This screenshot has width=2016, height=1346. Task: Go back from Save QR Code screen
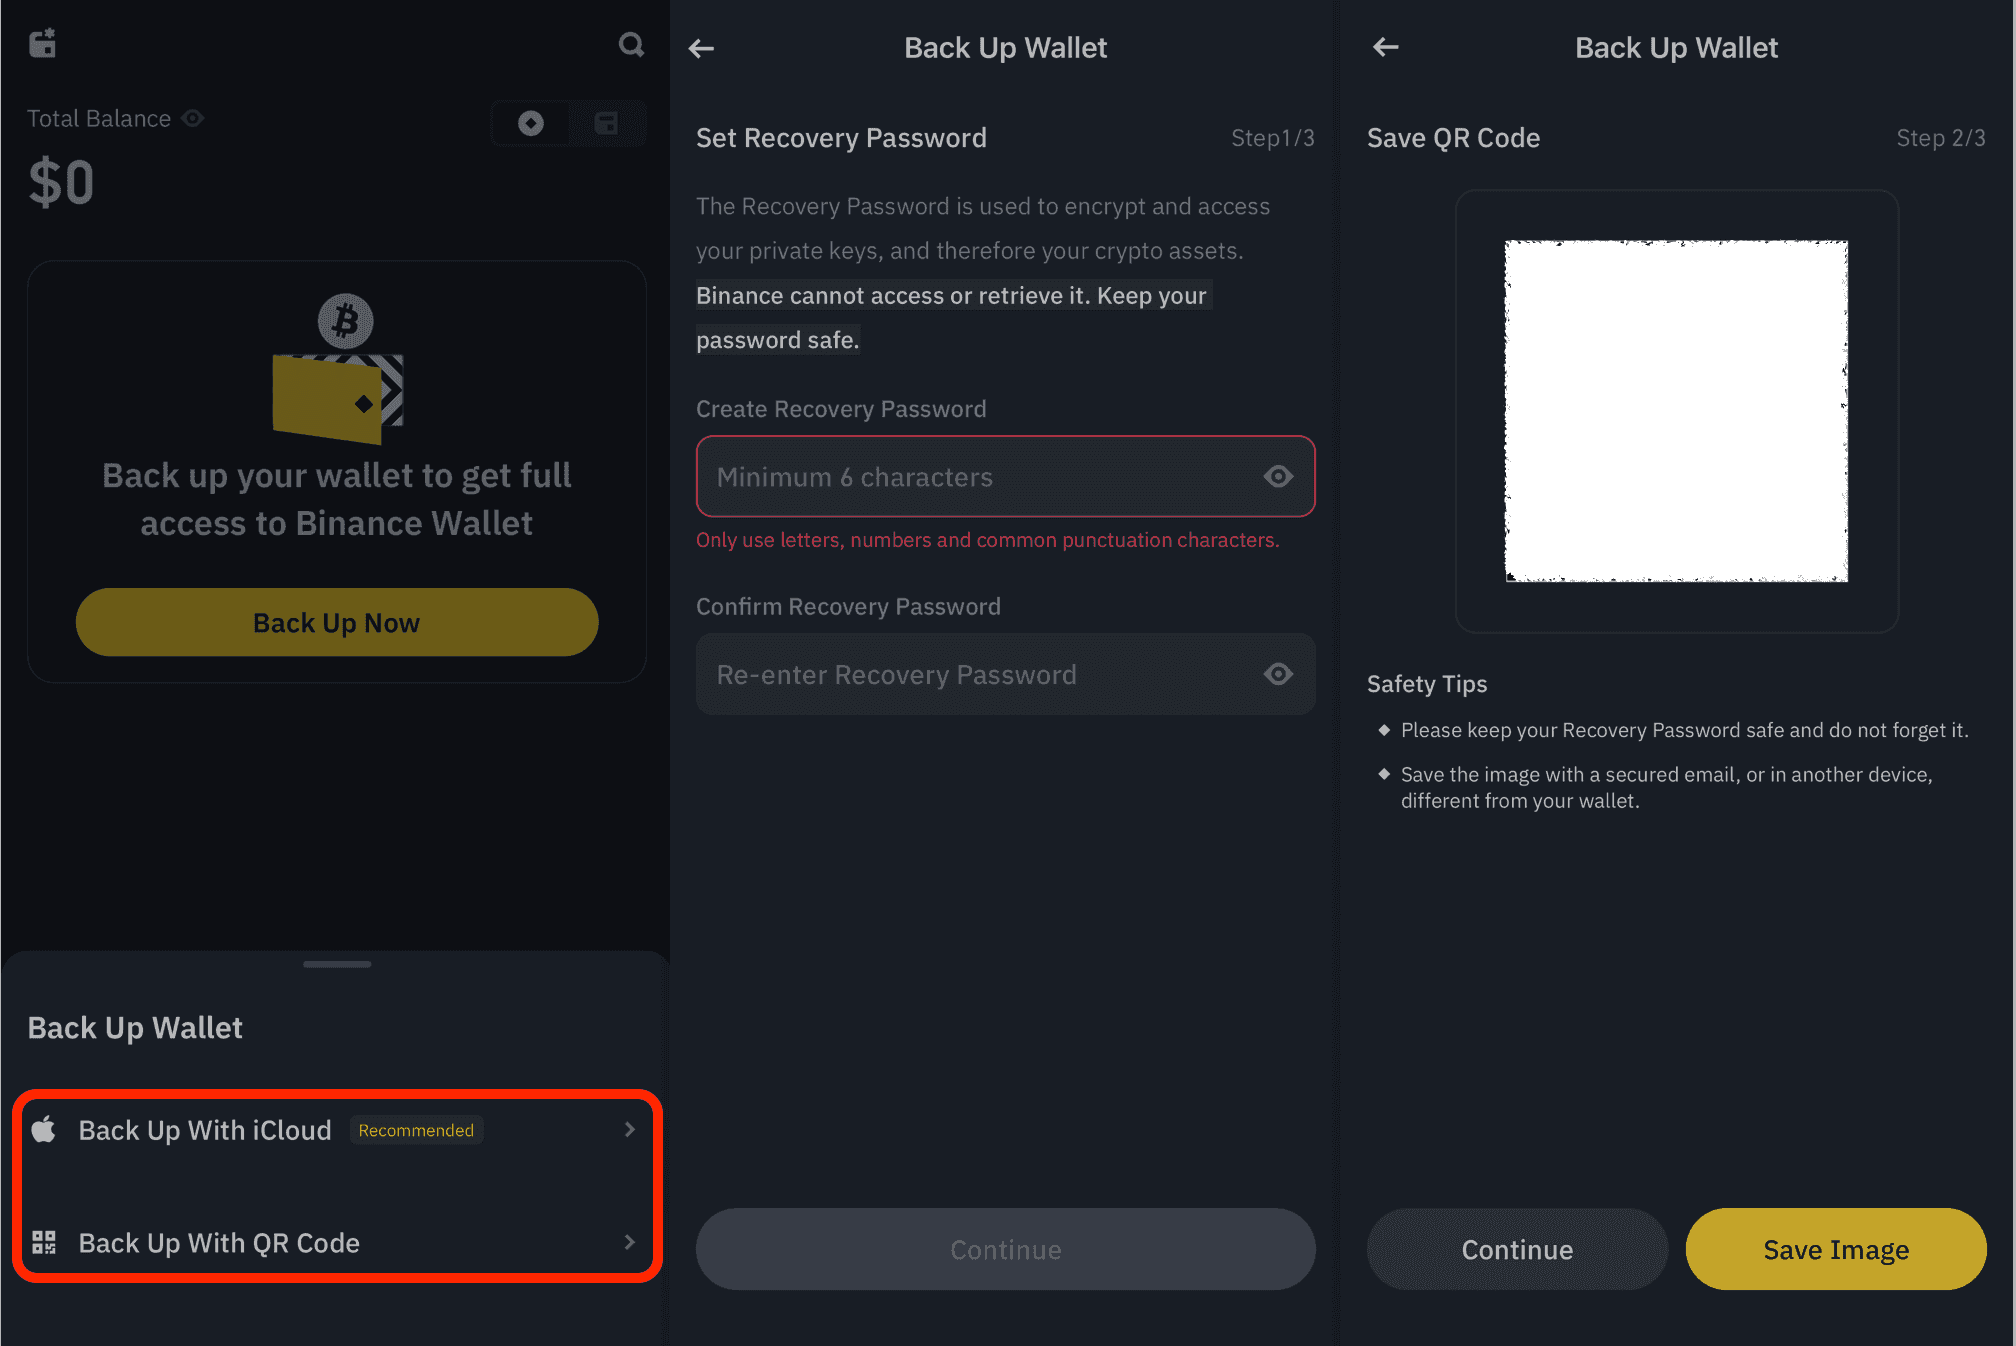(x=1385, y=47)
